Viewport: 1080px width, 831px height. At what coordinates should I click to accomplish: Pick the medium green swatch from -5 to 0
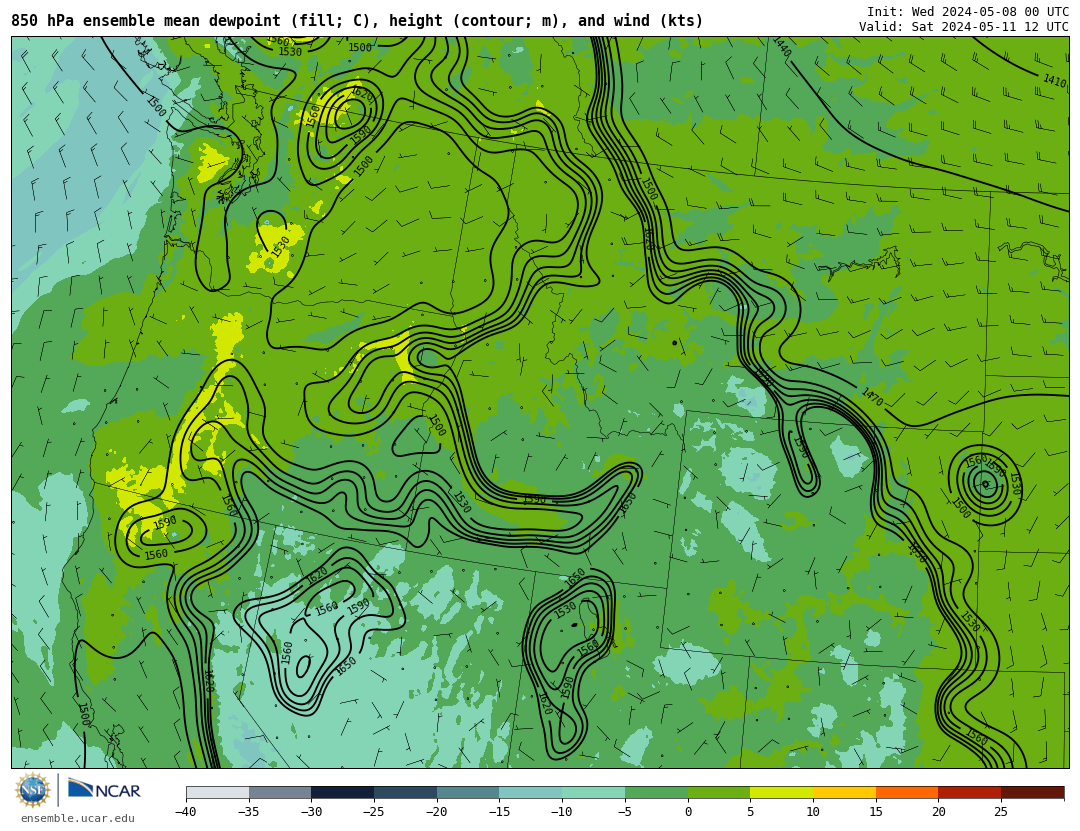point(656,792)
